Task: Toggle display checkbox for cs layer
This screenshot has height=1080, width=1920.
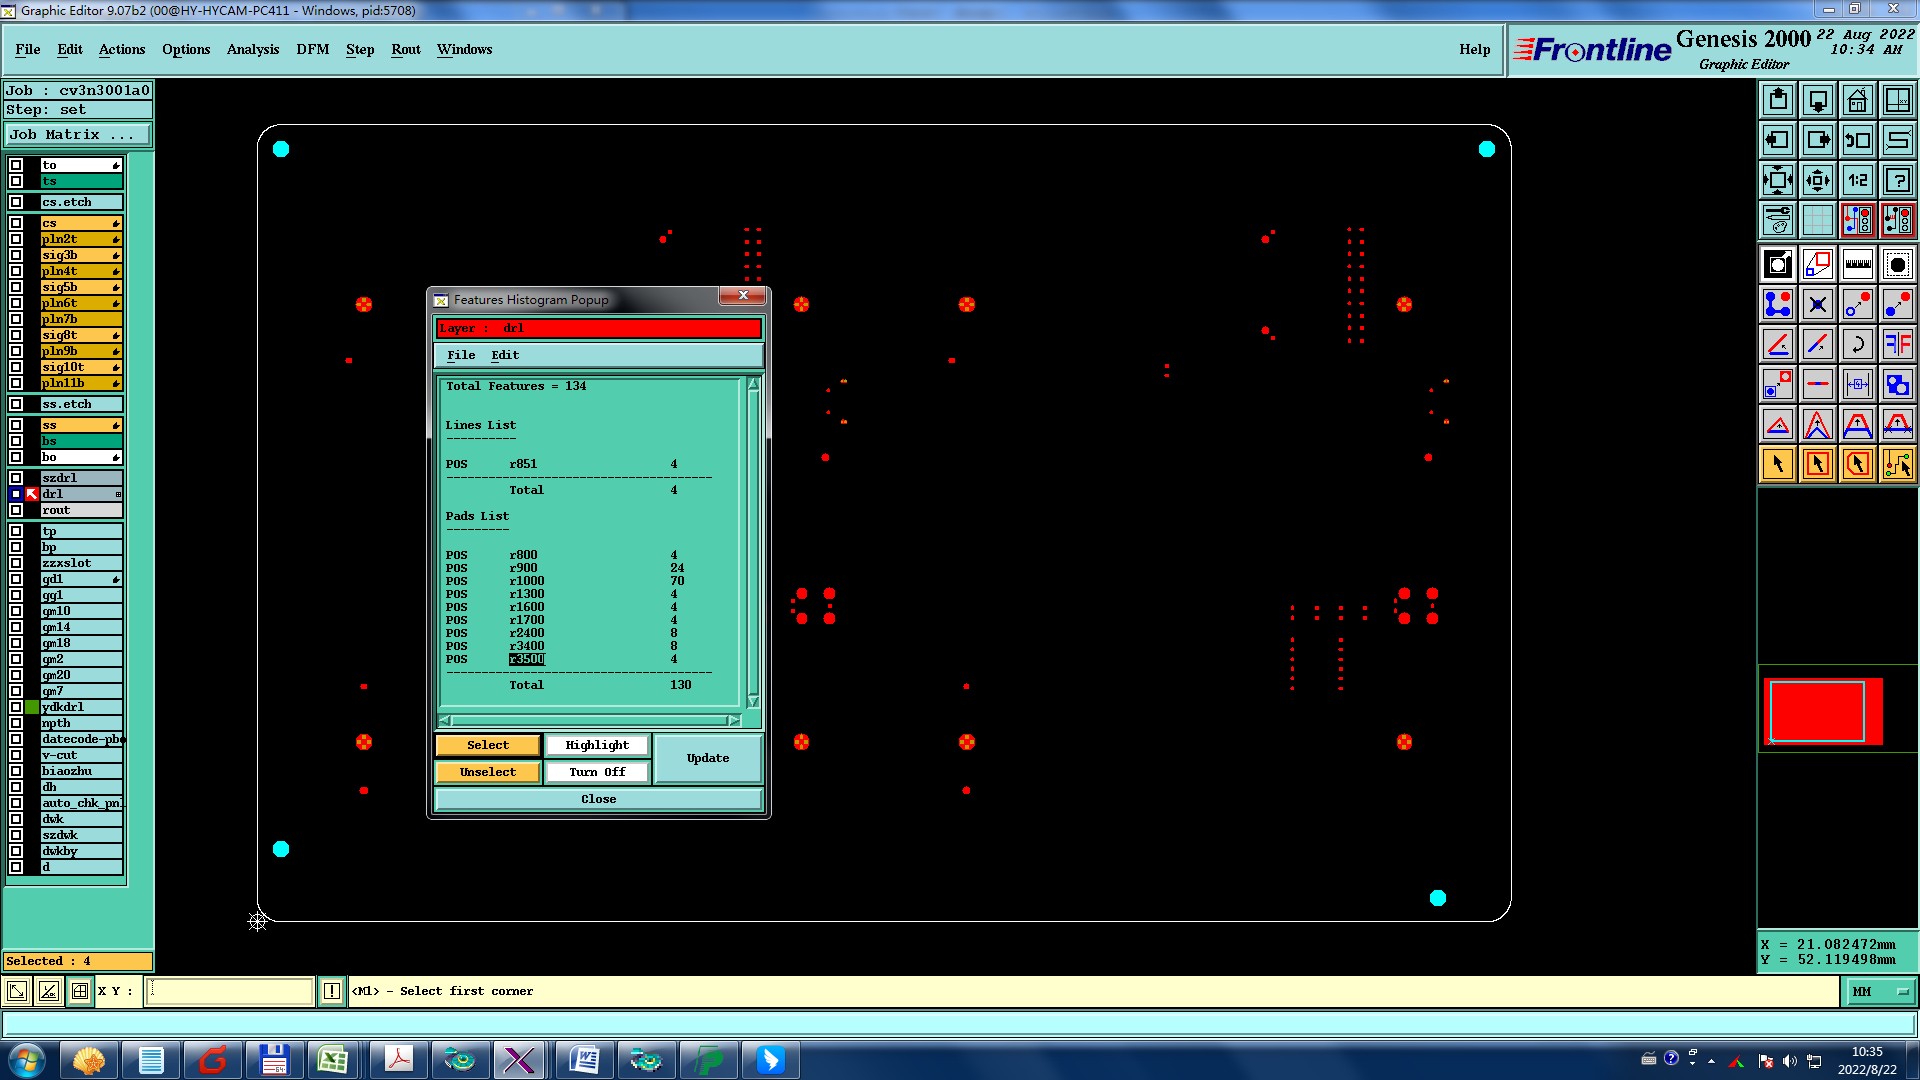Action: click(x=16, y=223)
